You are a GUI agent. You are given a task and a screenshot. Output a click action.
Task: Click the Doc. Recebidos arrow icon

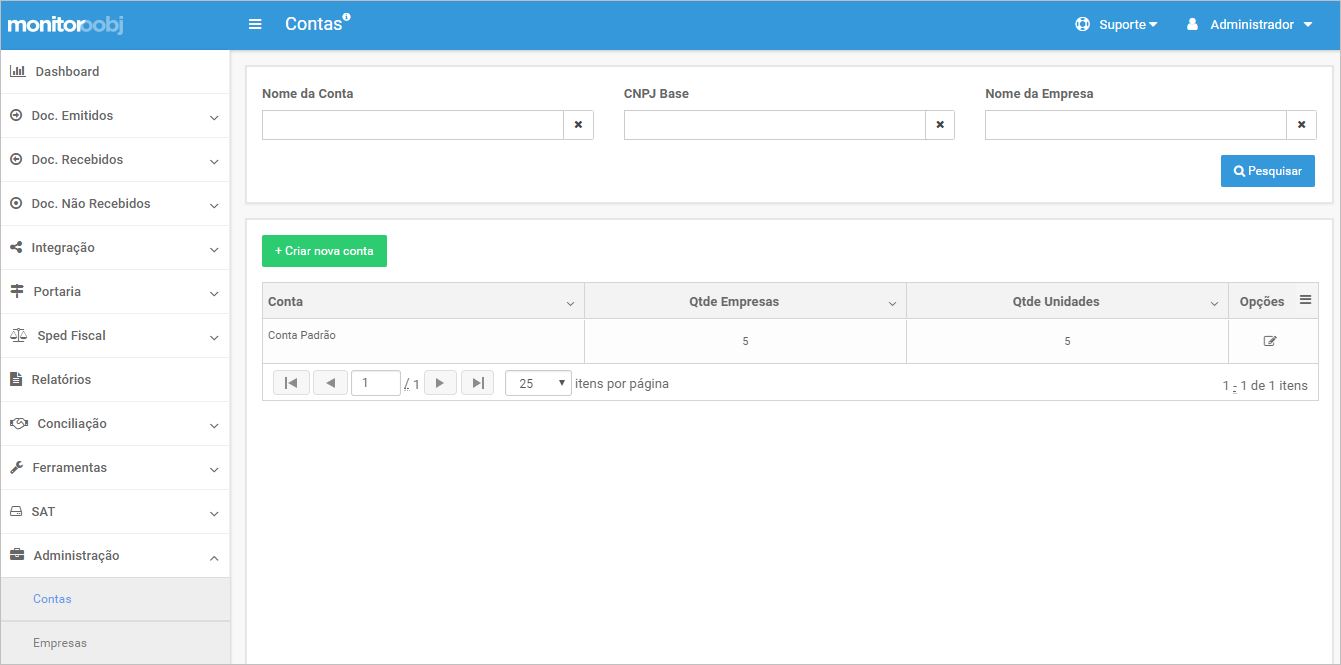tap(16, 159)
